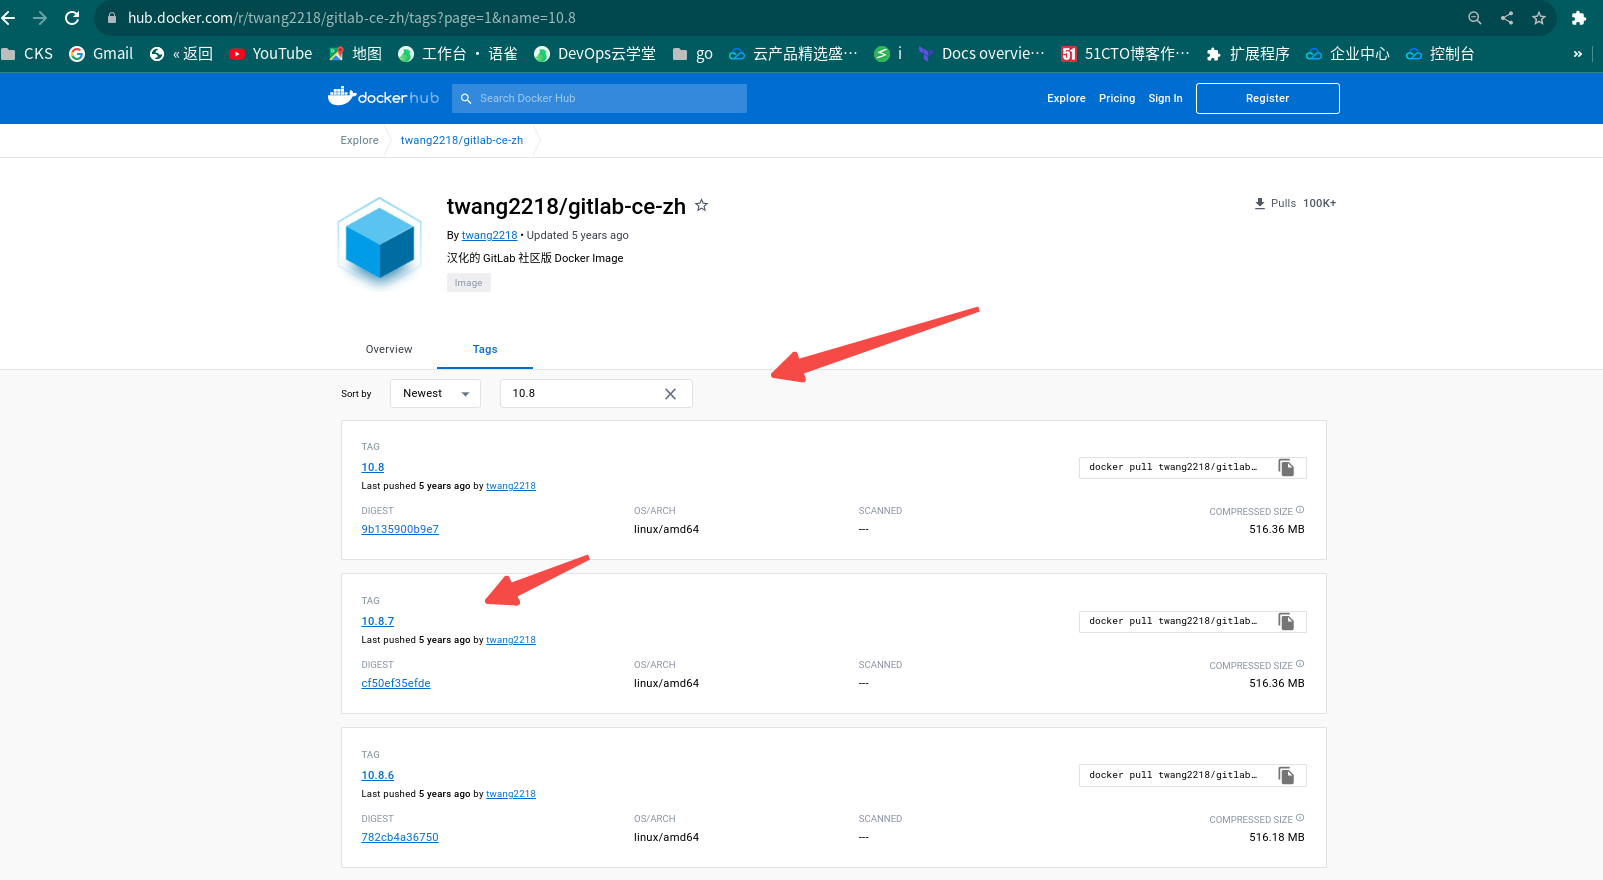Screen dimensions: 1603x880
Task: Open the 10.8.7 tag link
Action: [x=378, y=621]
